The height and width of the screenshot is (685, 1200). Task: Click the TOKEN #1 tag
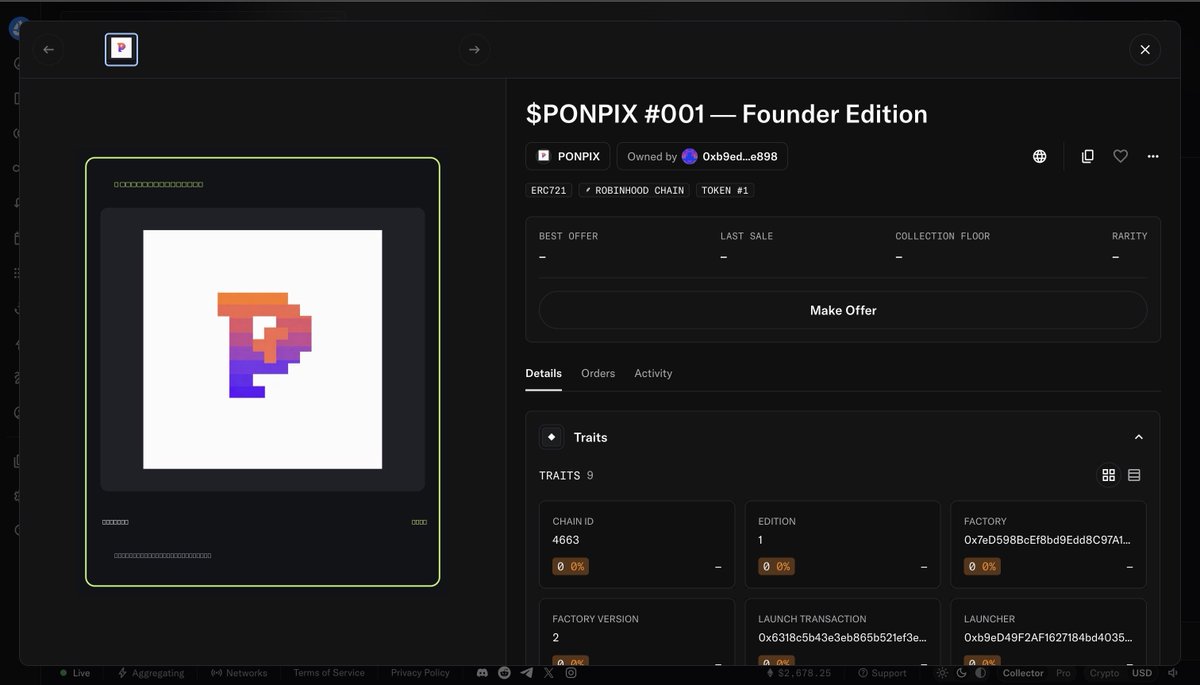pyautogui.click(x=725, y=190)
